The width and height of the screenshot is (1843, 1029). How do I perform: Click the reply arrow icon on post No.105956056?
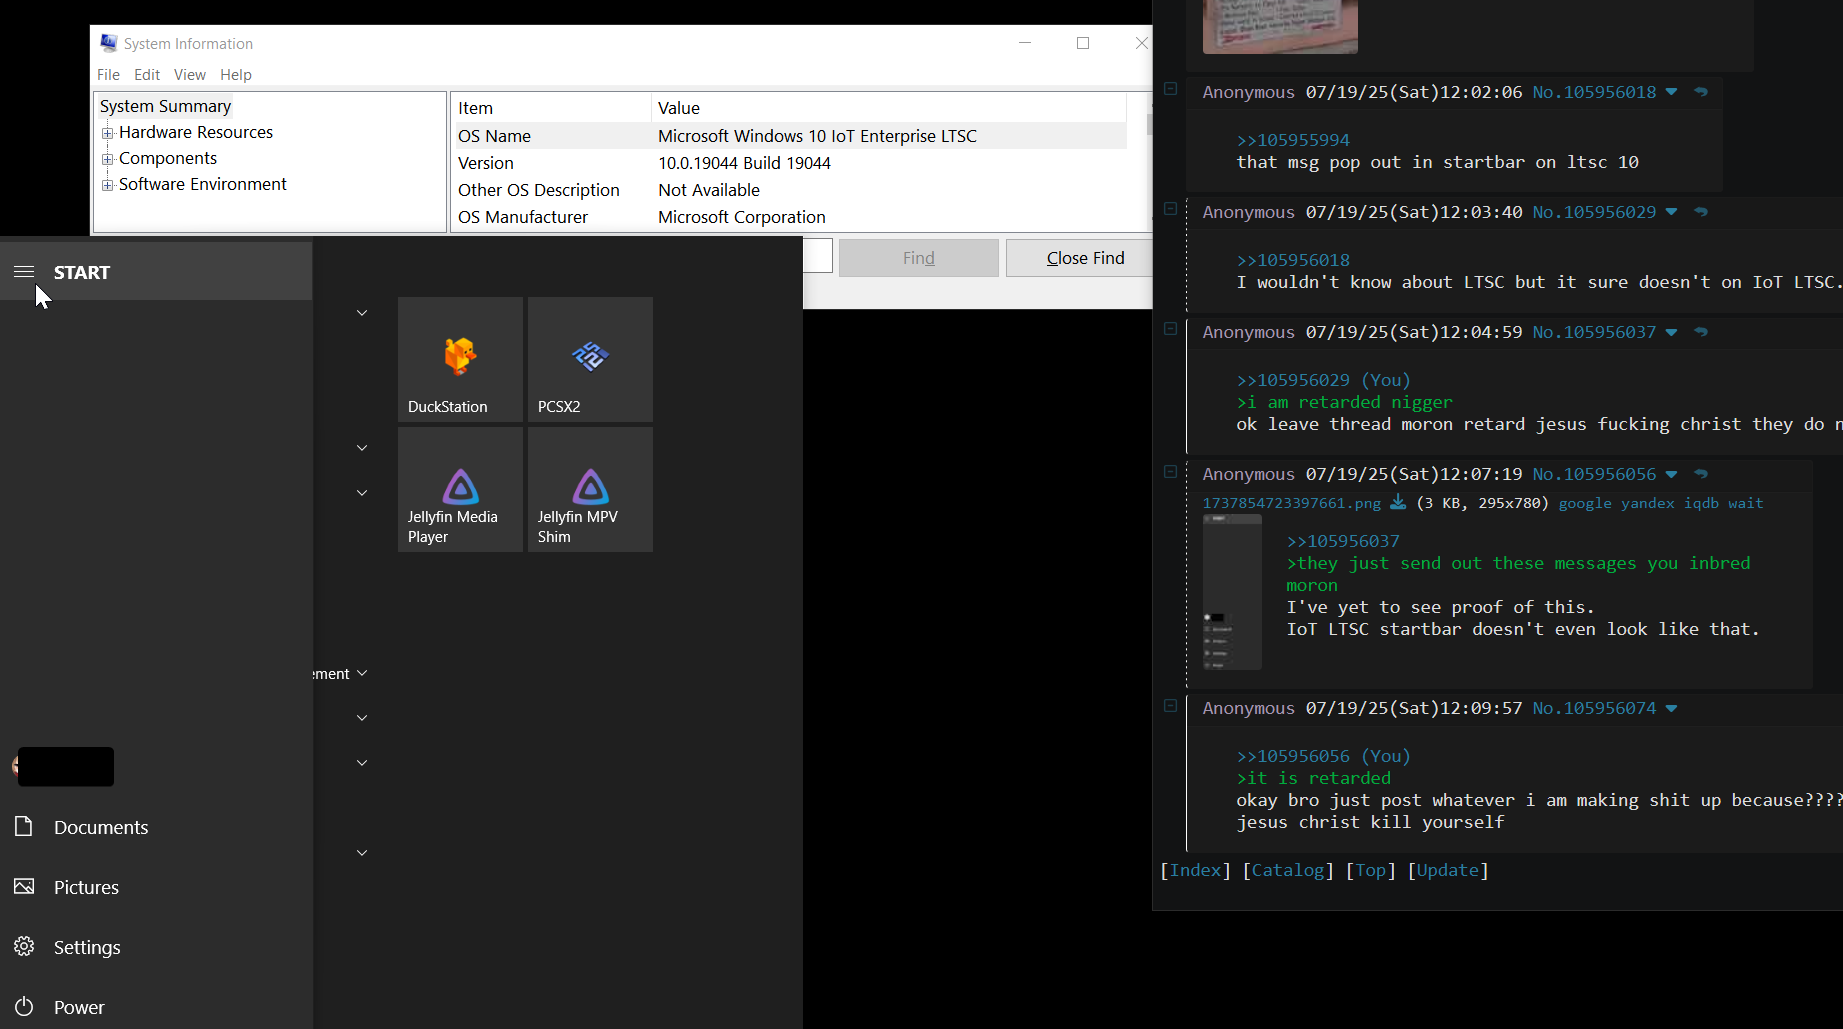(1701, 474)
